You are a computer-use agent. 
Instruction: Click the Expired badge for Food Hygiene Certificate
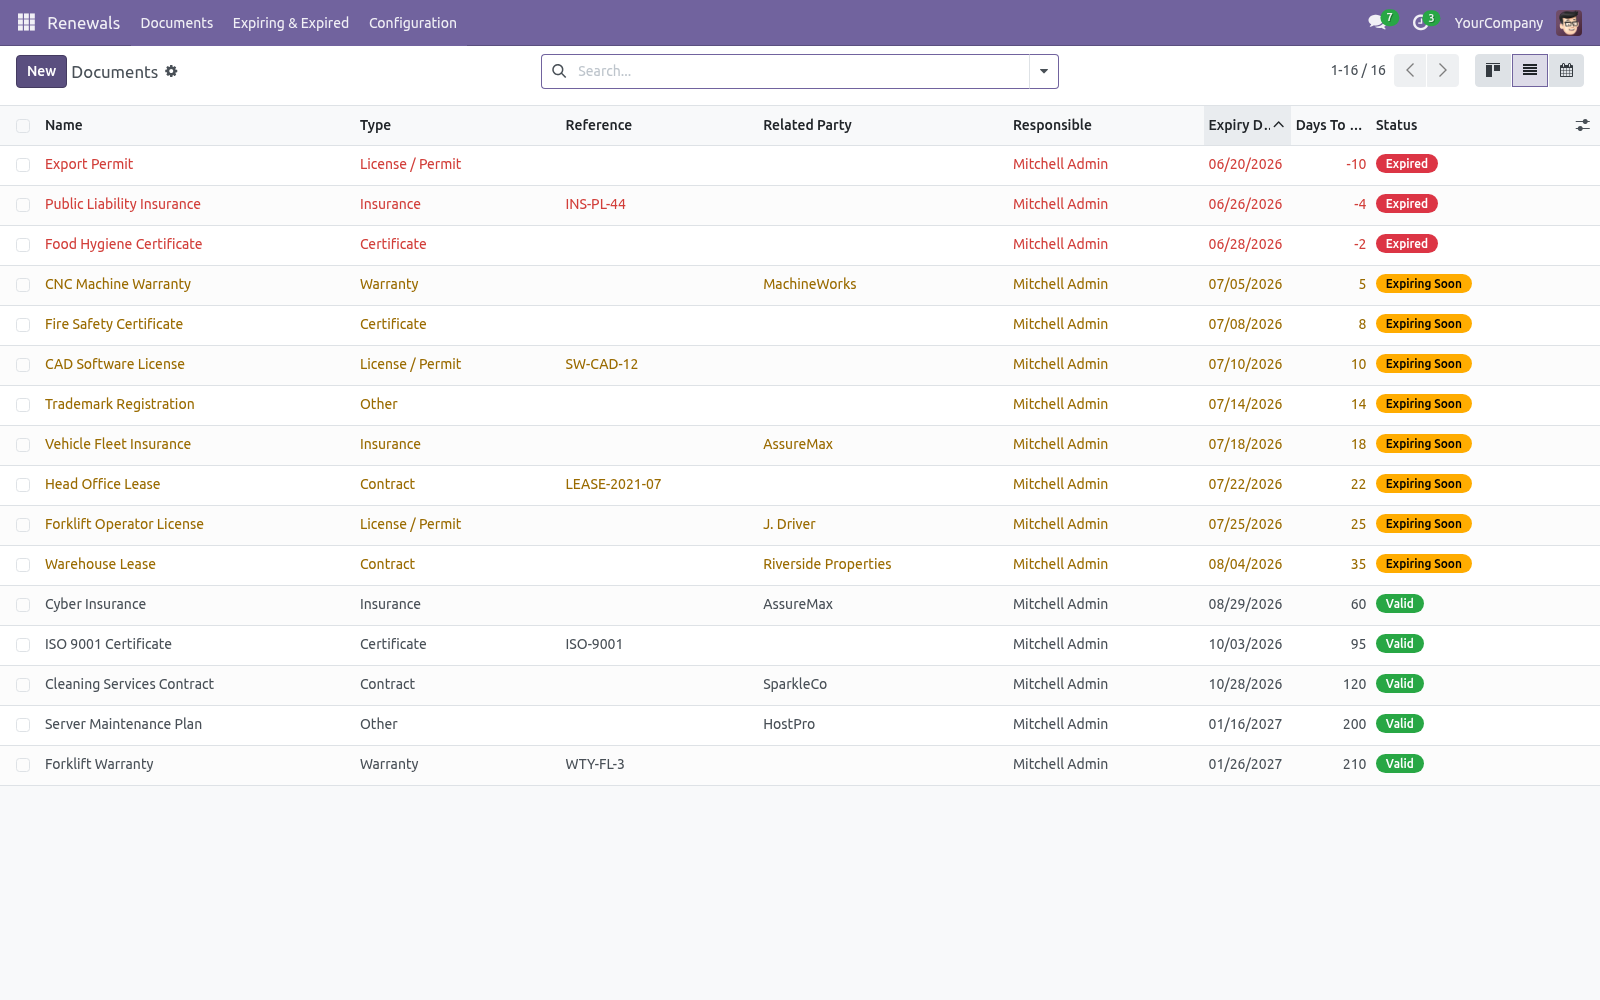pos(1406,244)
